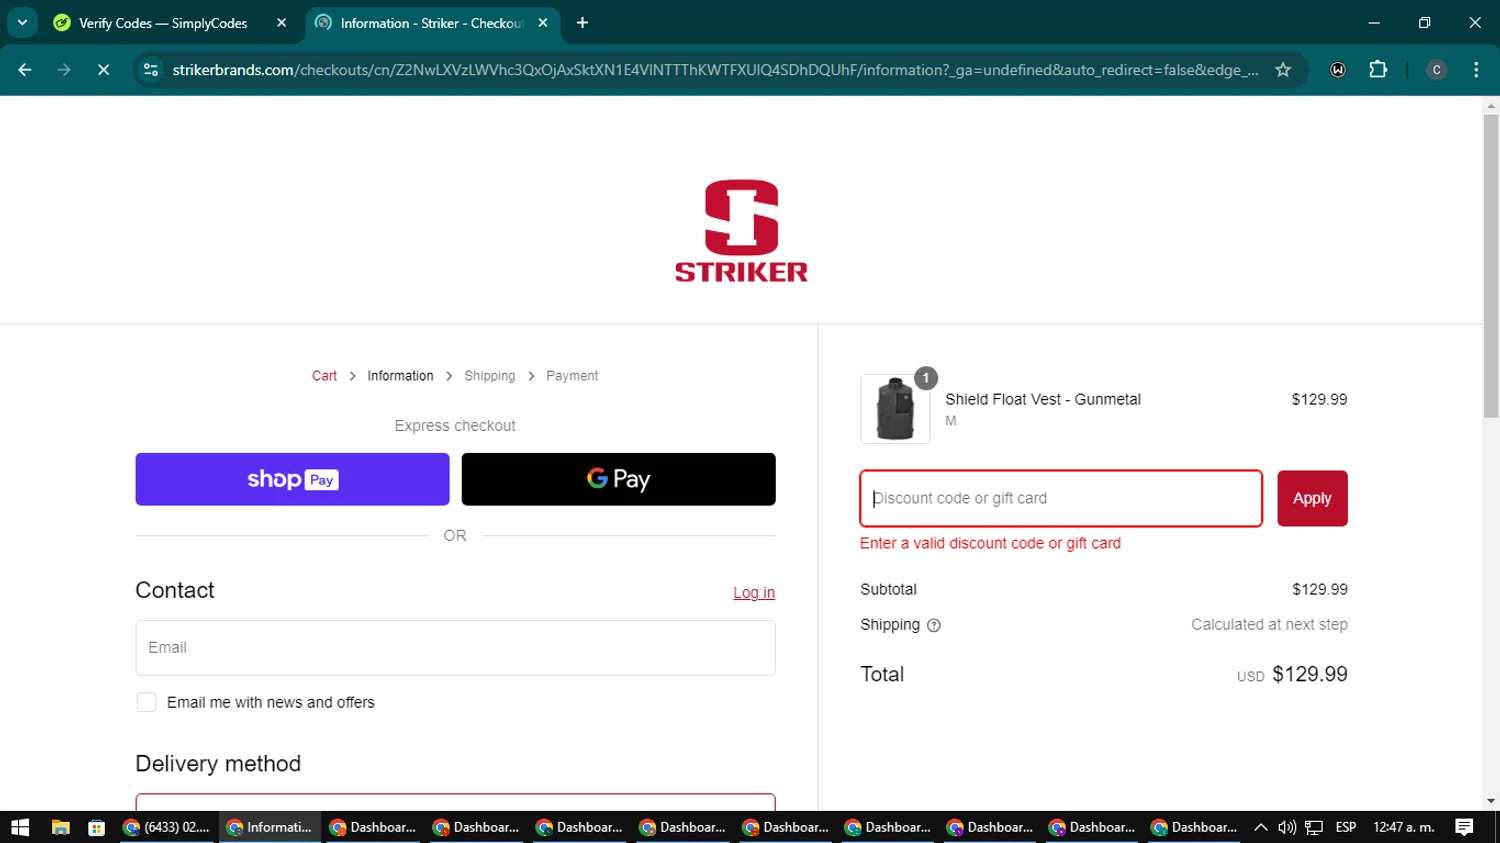The image size is (1500, 843).
Task: Click the browser address bar URL
Action: tap(715, 70)
